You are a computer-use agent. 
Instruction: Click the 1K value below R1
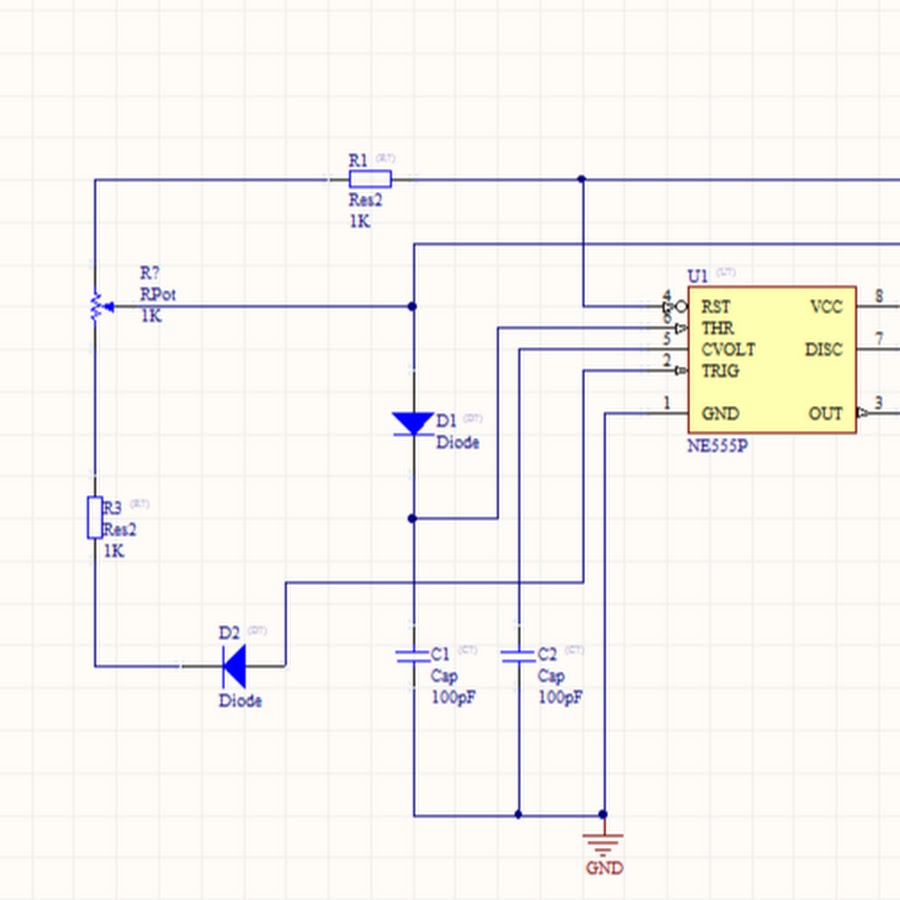tap(359, 222)
